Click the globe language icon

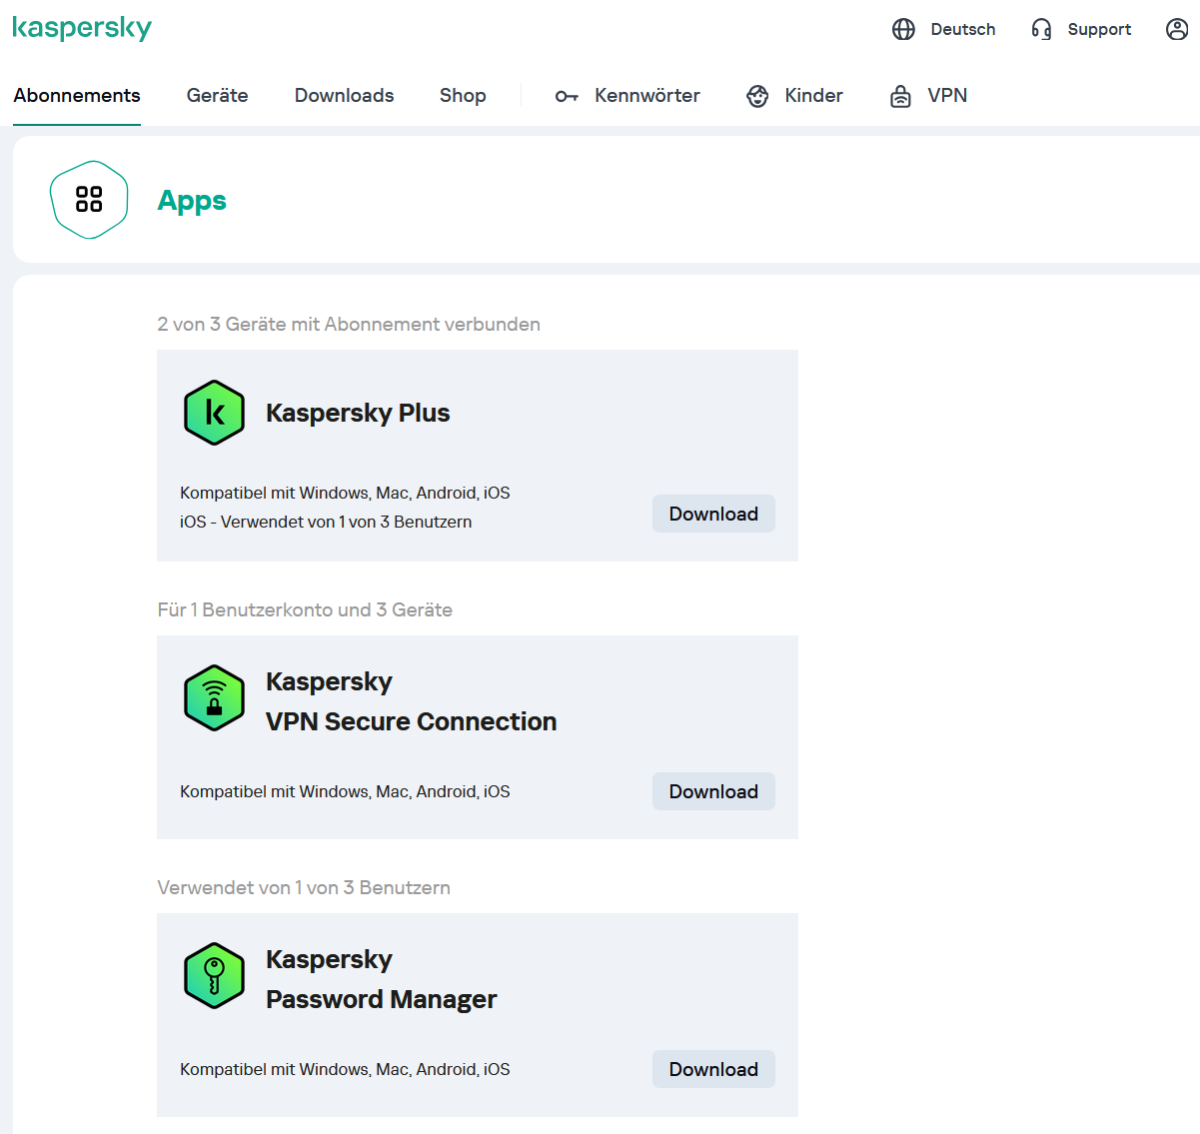[x=904, y=29]
